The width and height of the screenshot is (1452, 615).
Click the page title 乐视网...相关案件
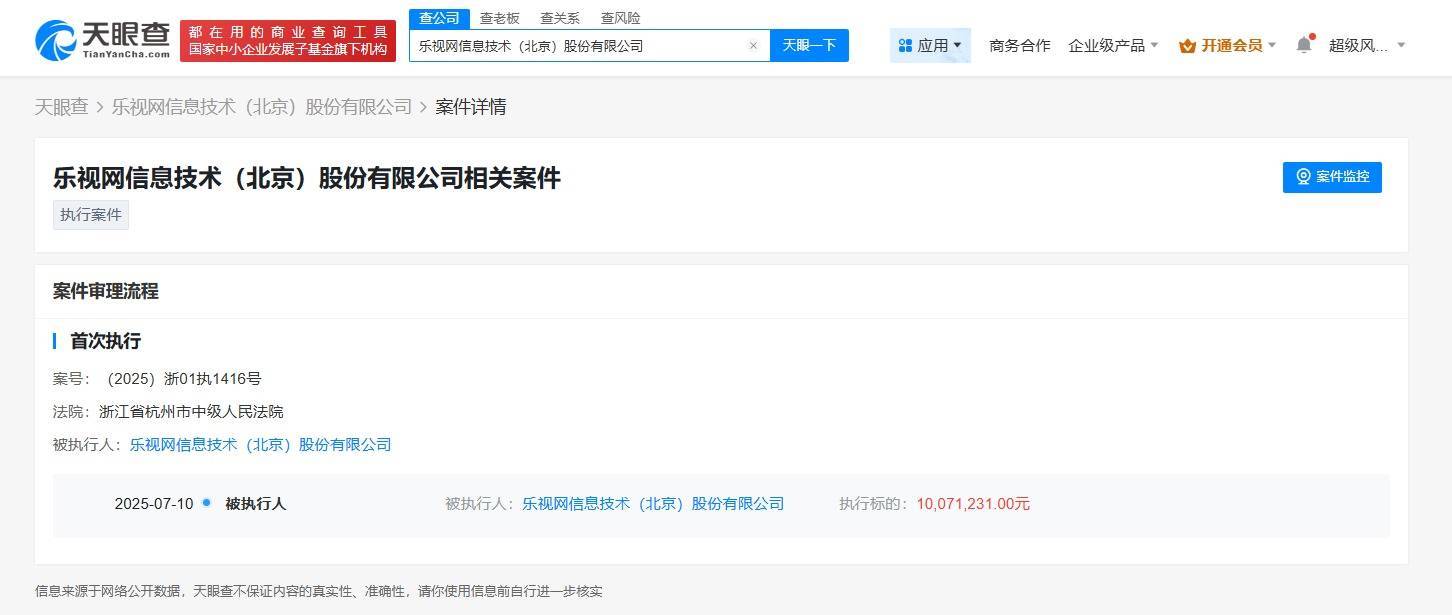pyautogui.click(x=306, y=178)
